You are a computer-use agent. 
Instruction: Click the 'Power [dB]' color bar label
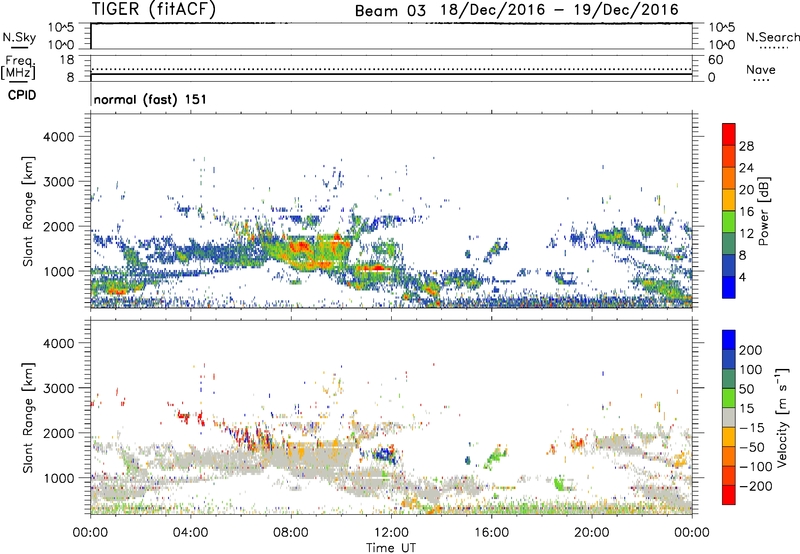point(763,211)
